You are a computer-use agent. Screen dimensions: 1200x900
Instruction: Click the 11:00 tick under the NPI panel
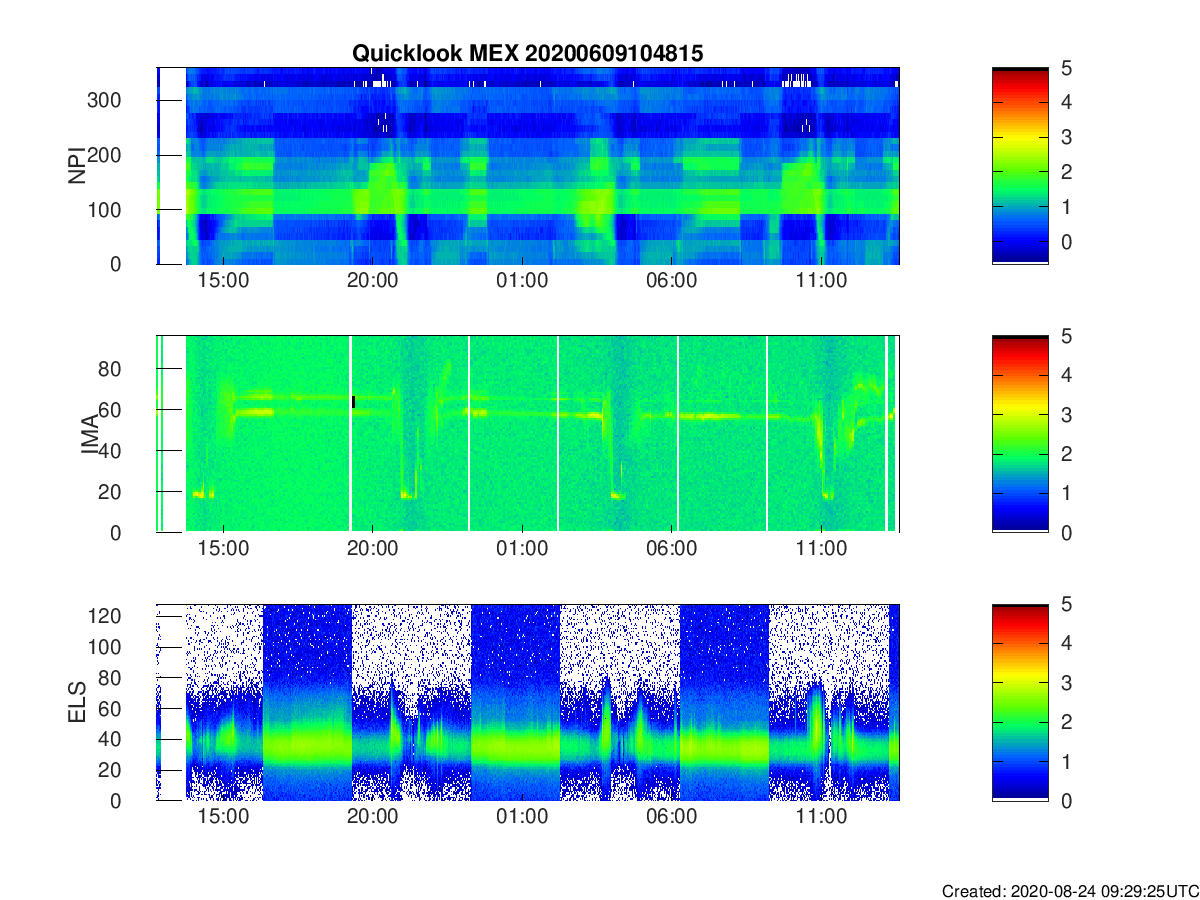coord(821,281)
